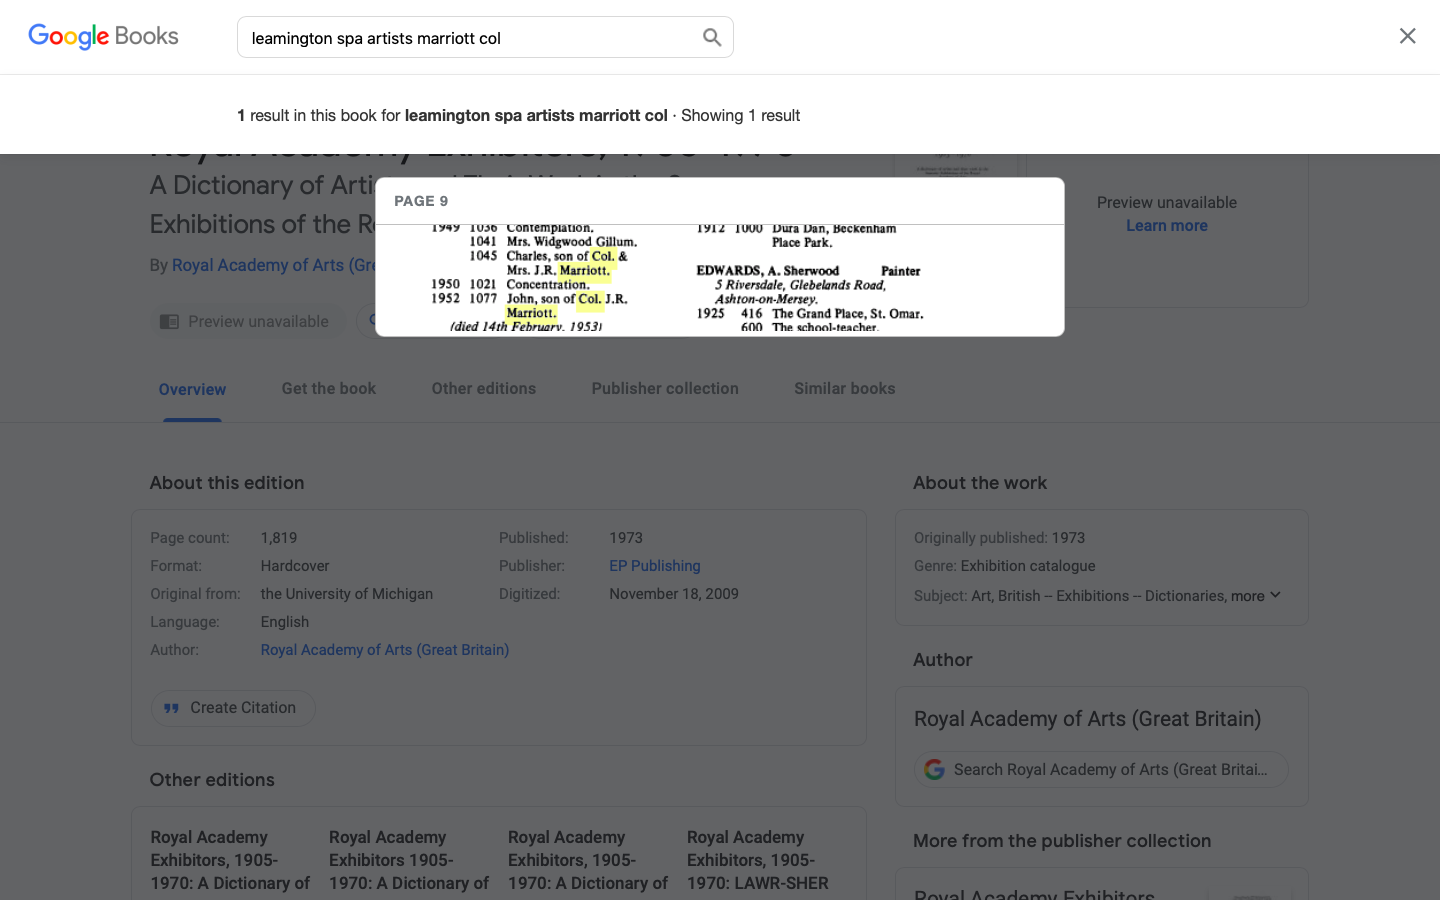The height and width of the screenshot is (900, 1440).
Task: Open the Overview tab
Action: [192, 389]
